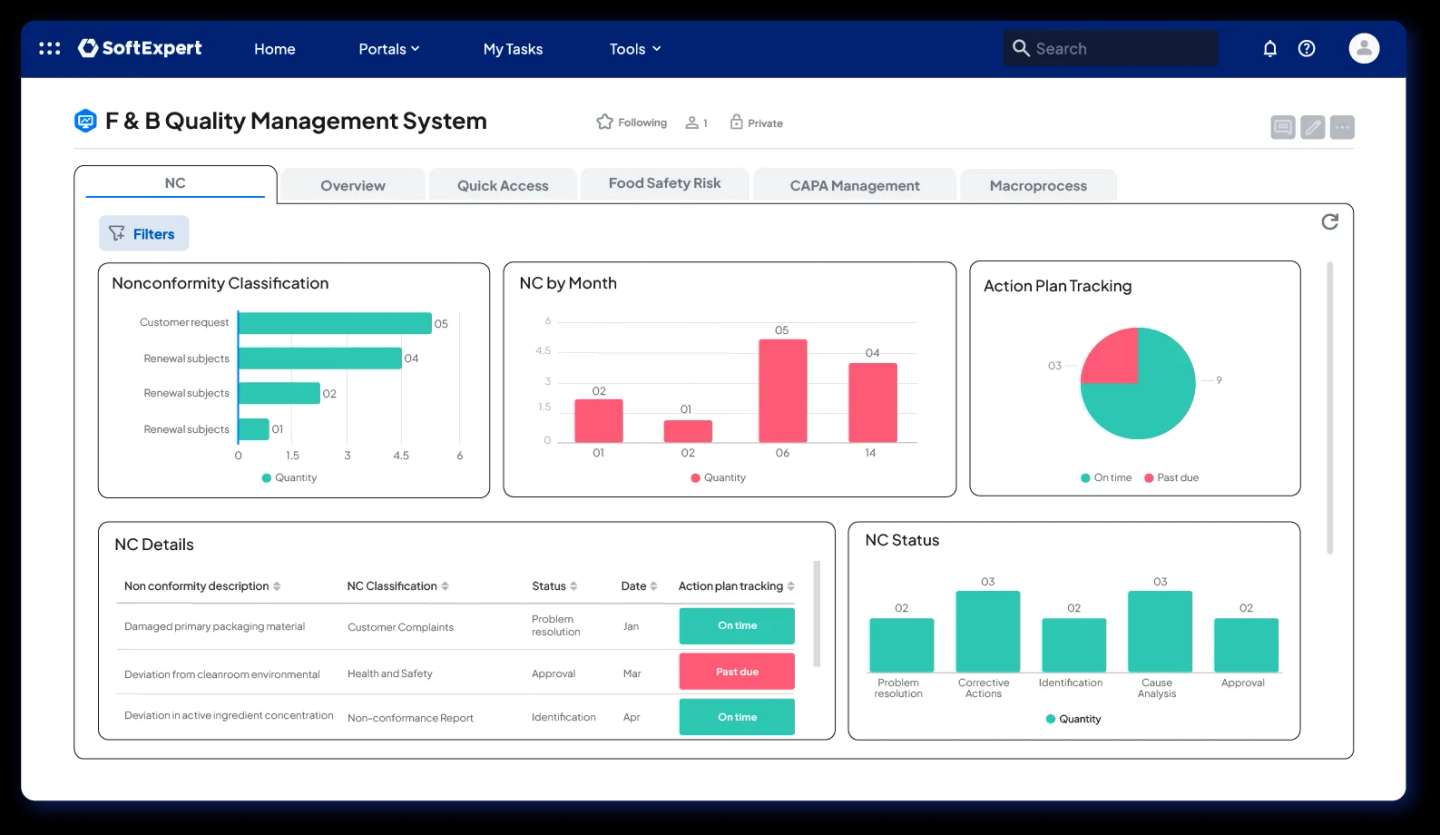
Task: Open the comments icon near the dashboard title
Action: coord(1282,126)
